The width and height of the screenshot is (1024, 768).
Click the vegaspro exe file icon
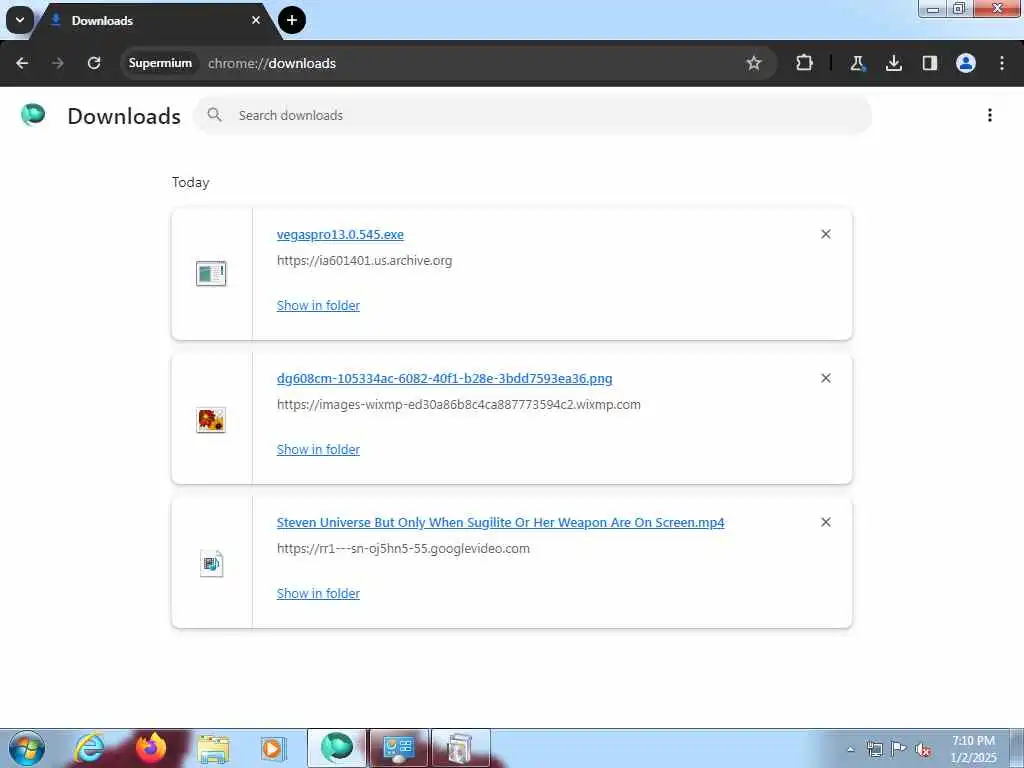point(211,274)
